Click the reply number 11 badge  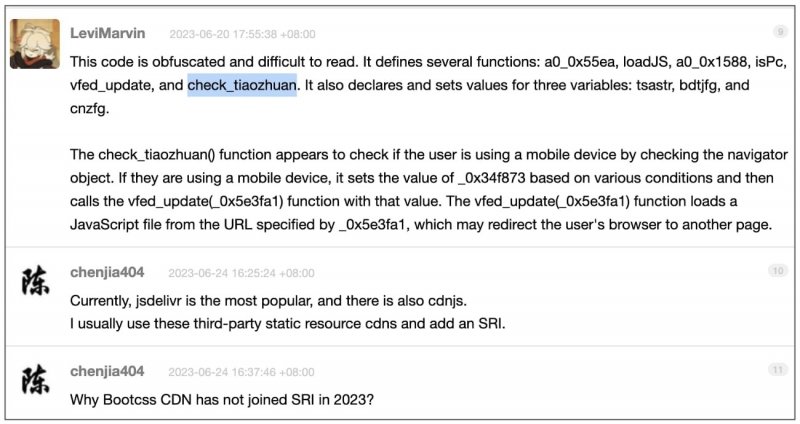779,371
